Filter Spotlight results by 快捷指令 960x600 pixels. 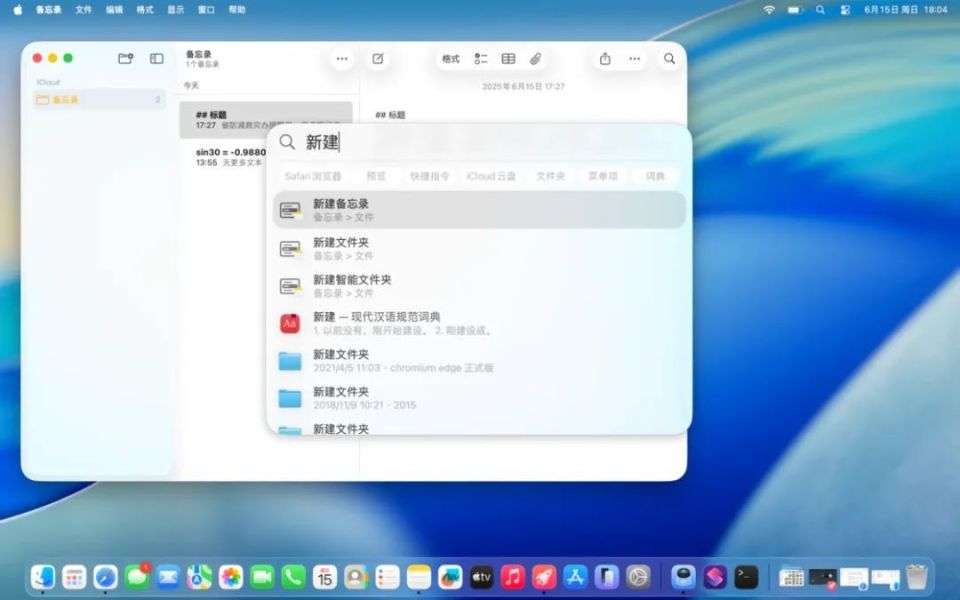point(429,176)
